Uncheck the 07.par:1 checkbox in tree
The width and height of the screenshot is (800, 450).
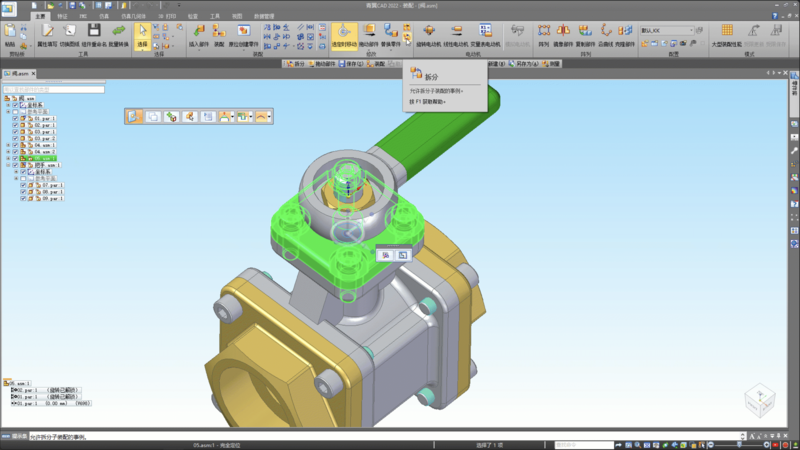coord(24,185)
